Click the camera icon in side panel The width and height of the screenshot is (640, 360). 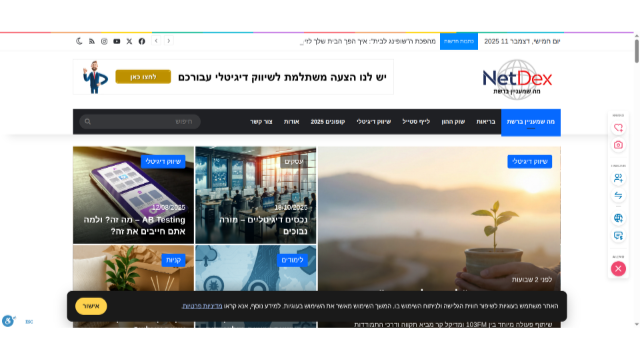(x=618, y=145)
